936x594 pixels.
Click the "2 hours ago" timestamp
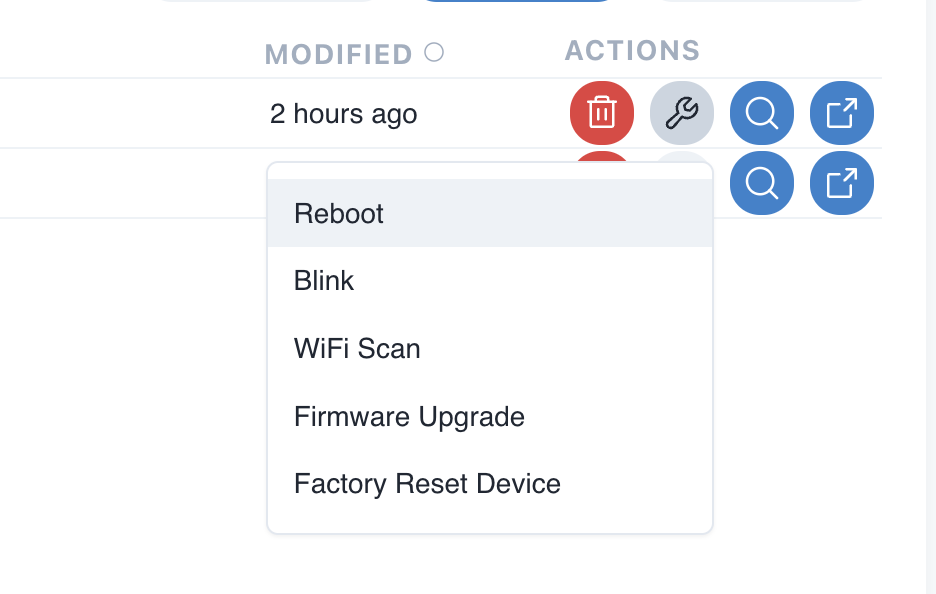[343, 114]
